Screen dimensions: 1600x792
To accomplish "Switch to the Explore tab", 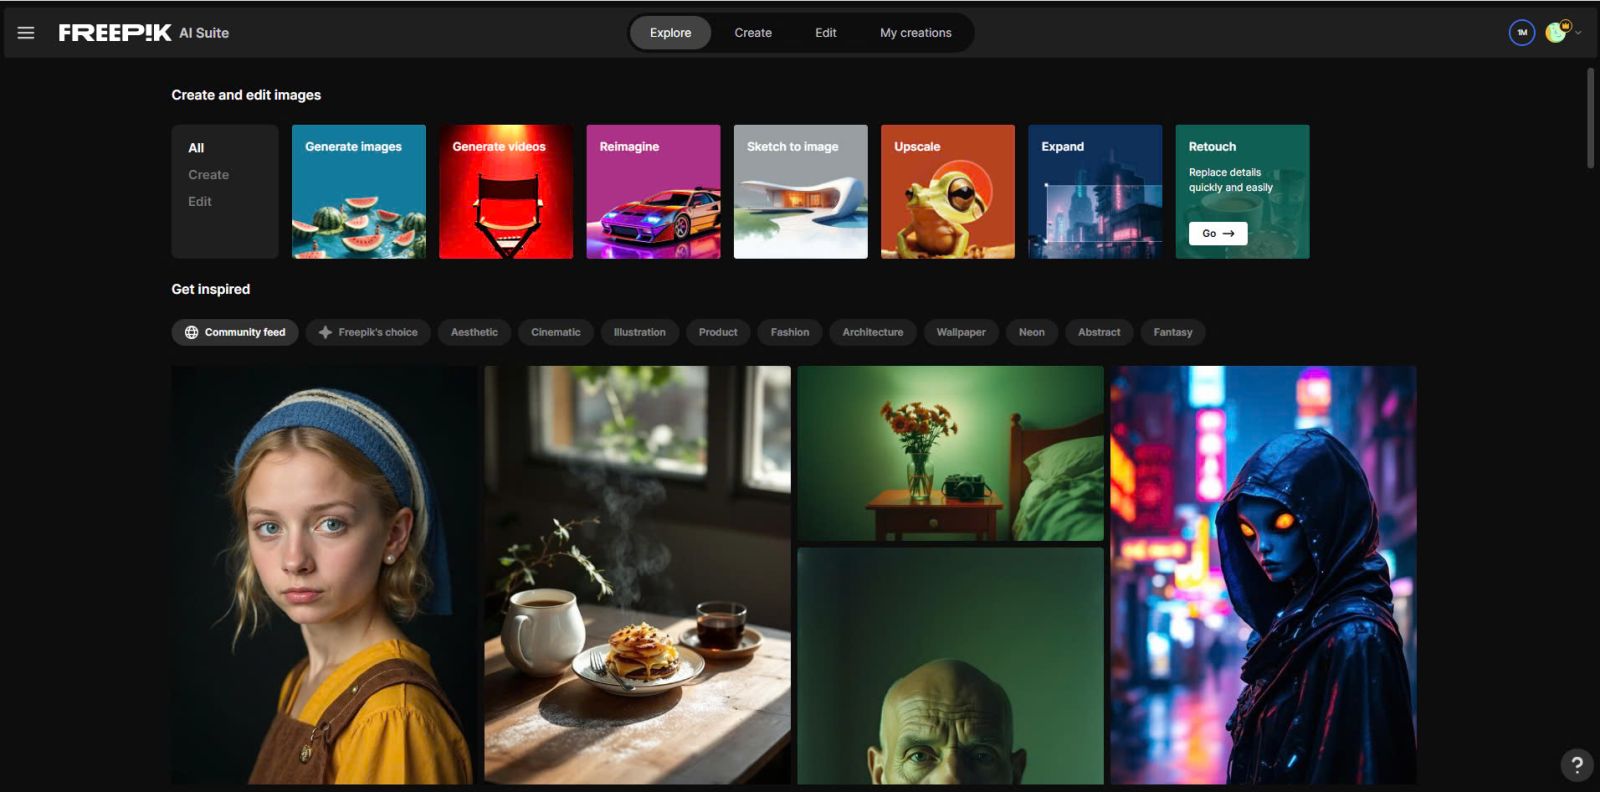I will tap(670, 33).
